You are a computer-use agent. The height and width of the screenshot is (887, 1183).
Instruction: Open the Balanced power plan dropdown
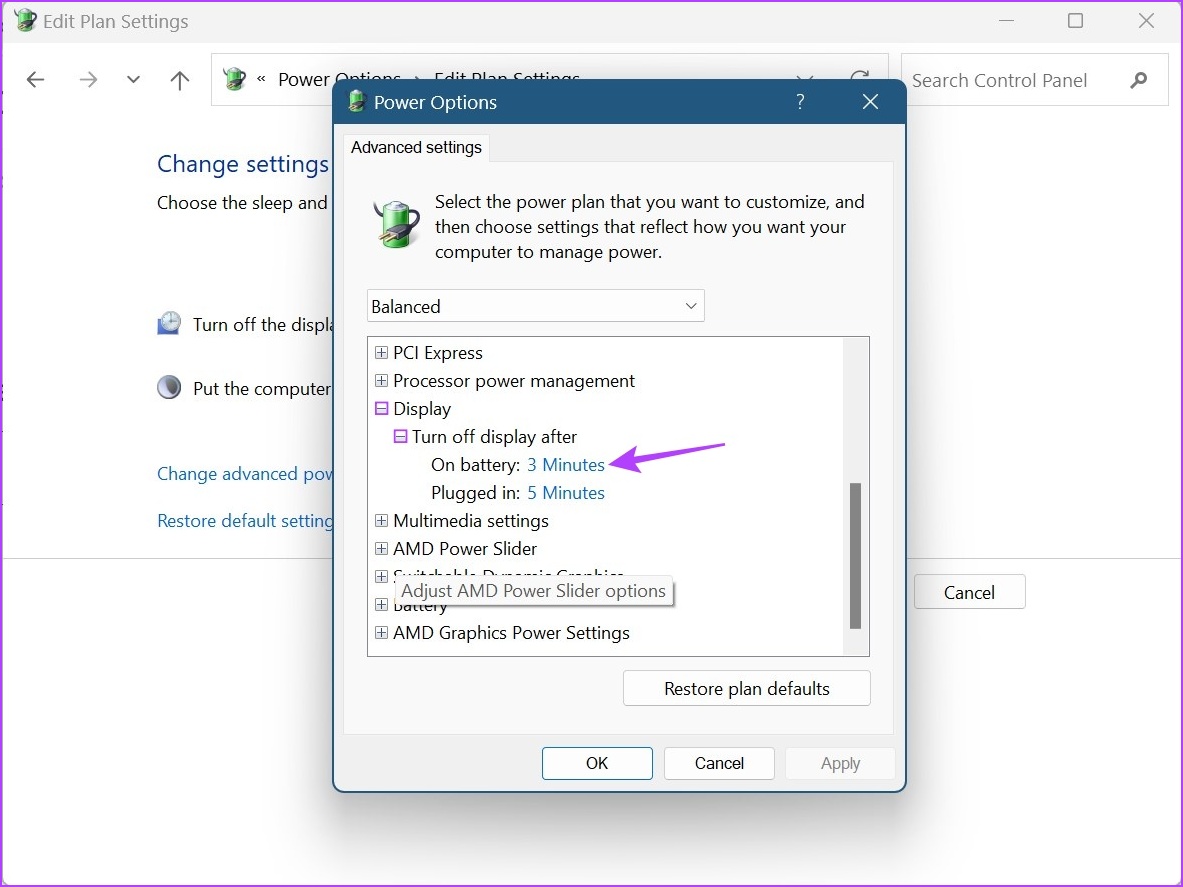point(536,306)
